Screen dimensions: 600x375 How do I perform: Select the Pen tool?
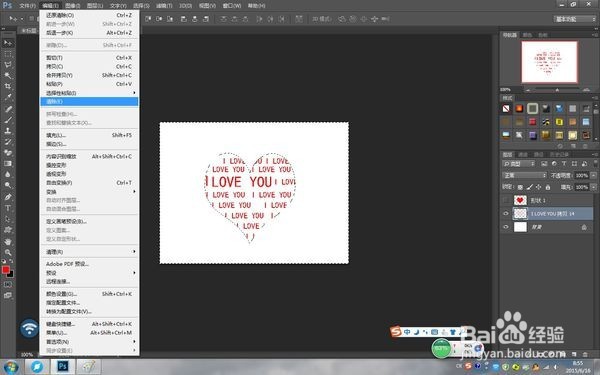[x=8, y=197]
